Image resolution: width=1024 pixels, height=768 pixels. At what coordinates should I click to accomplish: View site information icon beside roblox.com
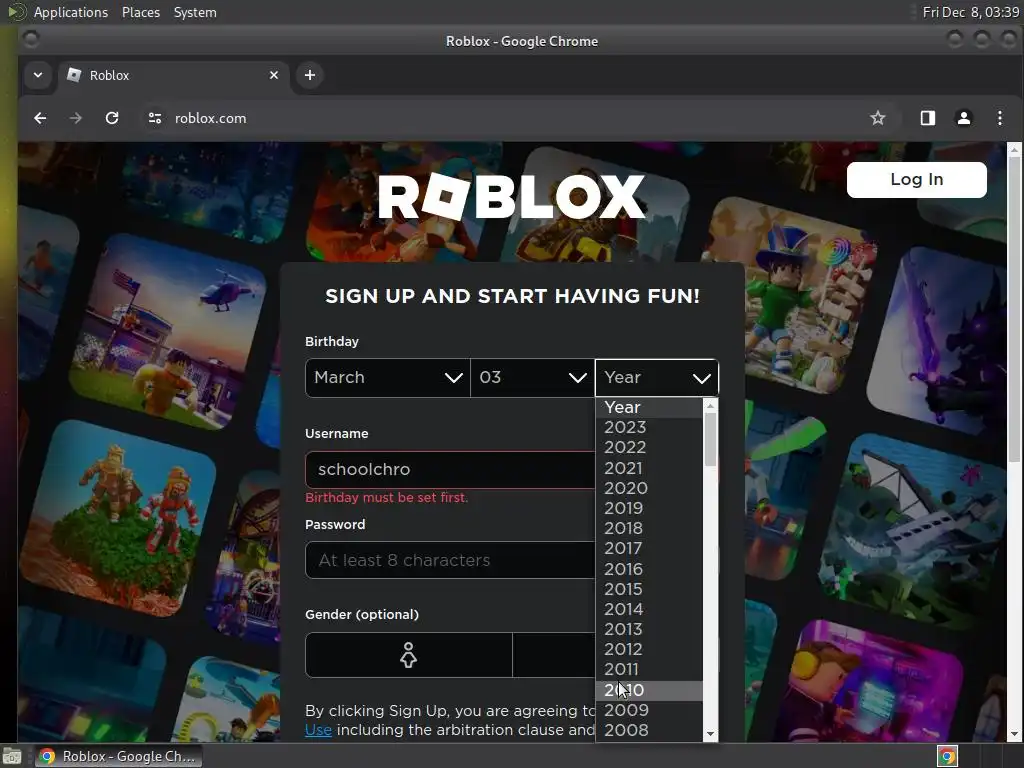tap(155, 118)
